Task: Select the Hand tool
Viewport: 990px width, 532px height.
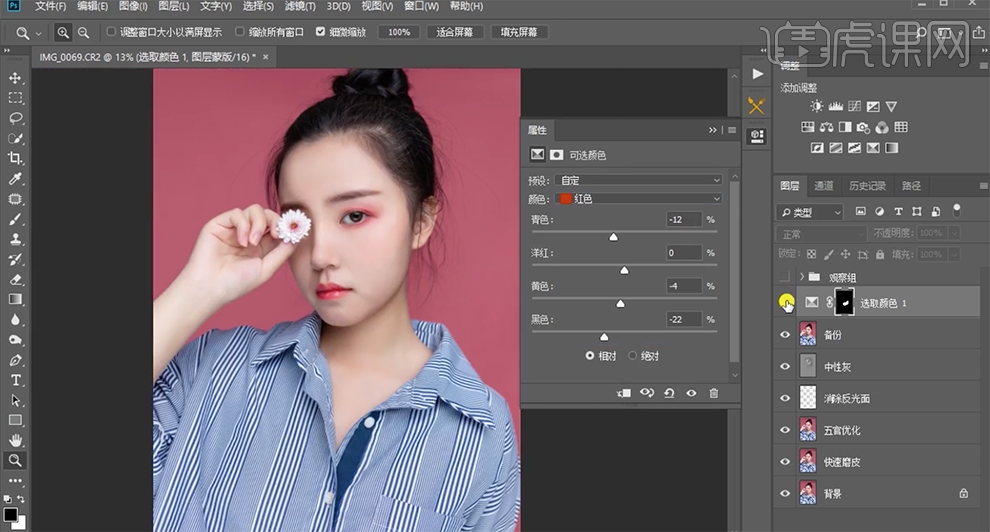Action: click(16, 440)
